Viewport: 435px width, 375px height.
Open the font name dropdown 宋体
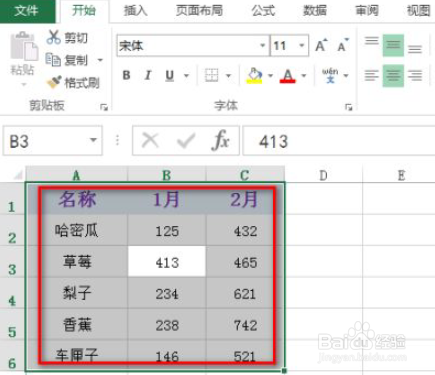tap(263, 45)
